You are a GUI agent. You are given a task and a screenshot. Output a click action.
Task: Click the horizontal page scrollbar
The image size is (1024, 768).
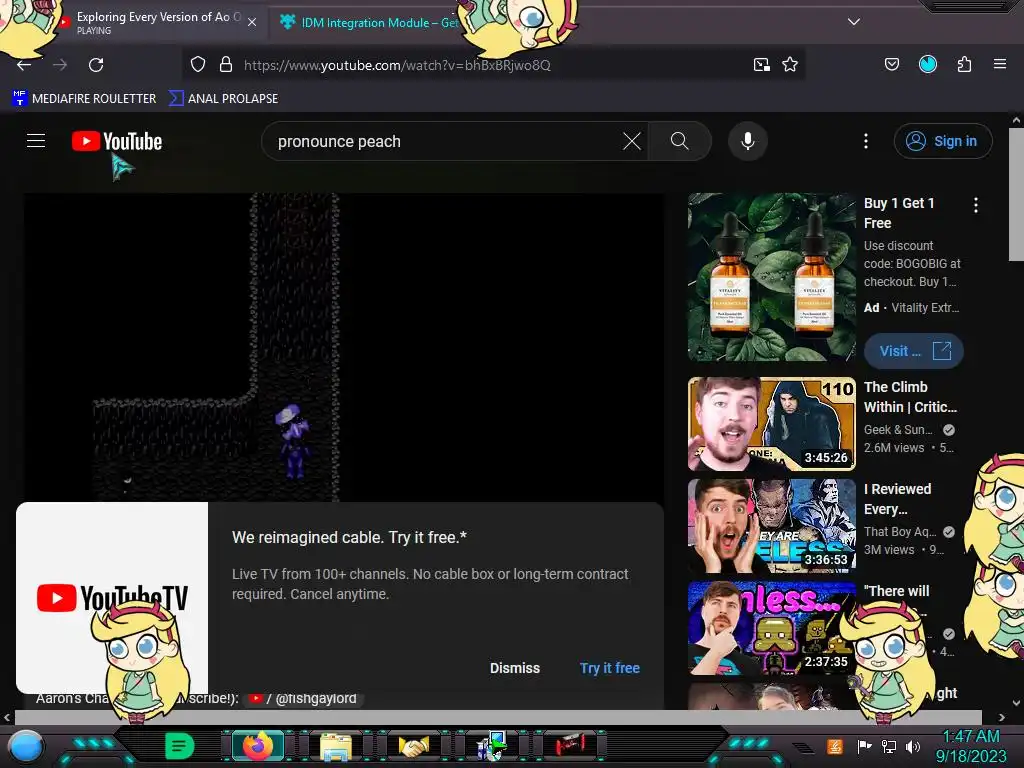[498, 717]
